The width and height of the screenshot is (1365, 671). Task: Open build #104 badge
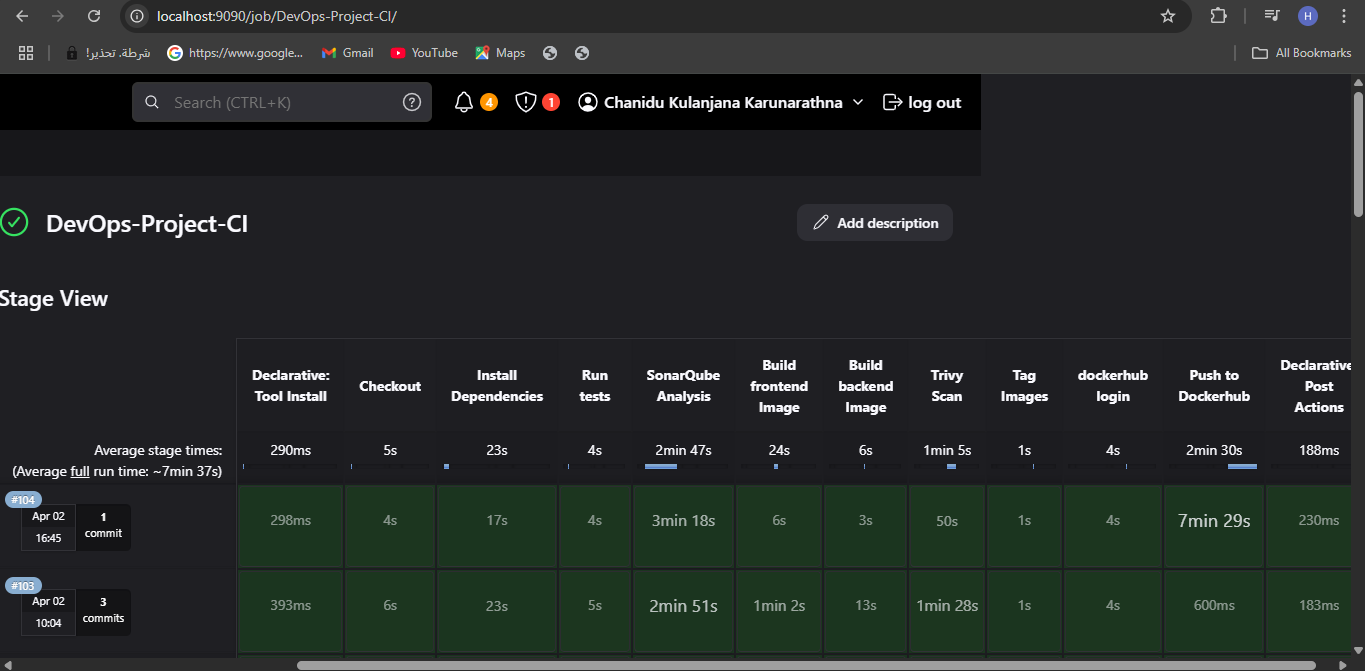point(21,500)
